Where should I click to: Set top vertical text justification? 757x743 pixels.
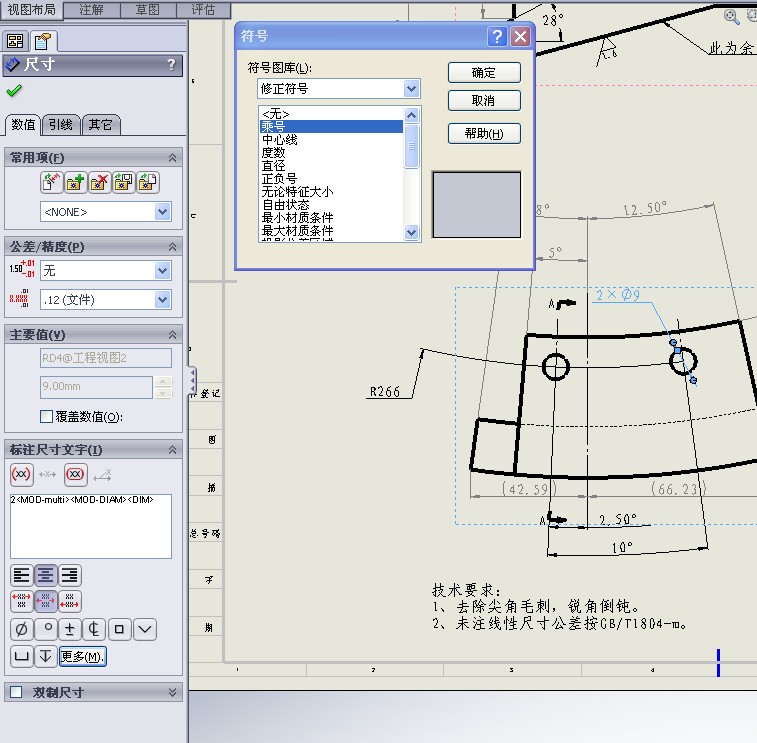point(22,601)
